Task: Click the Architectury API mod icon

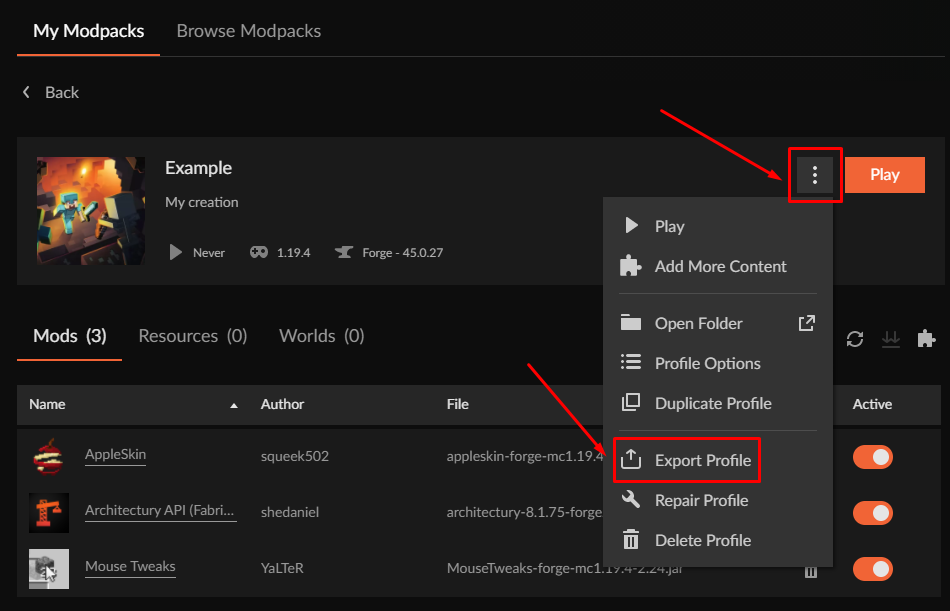Action: 49,512
